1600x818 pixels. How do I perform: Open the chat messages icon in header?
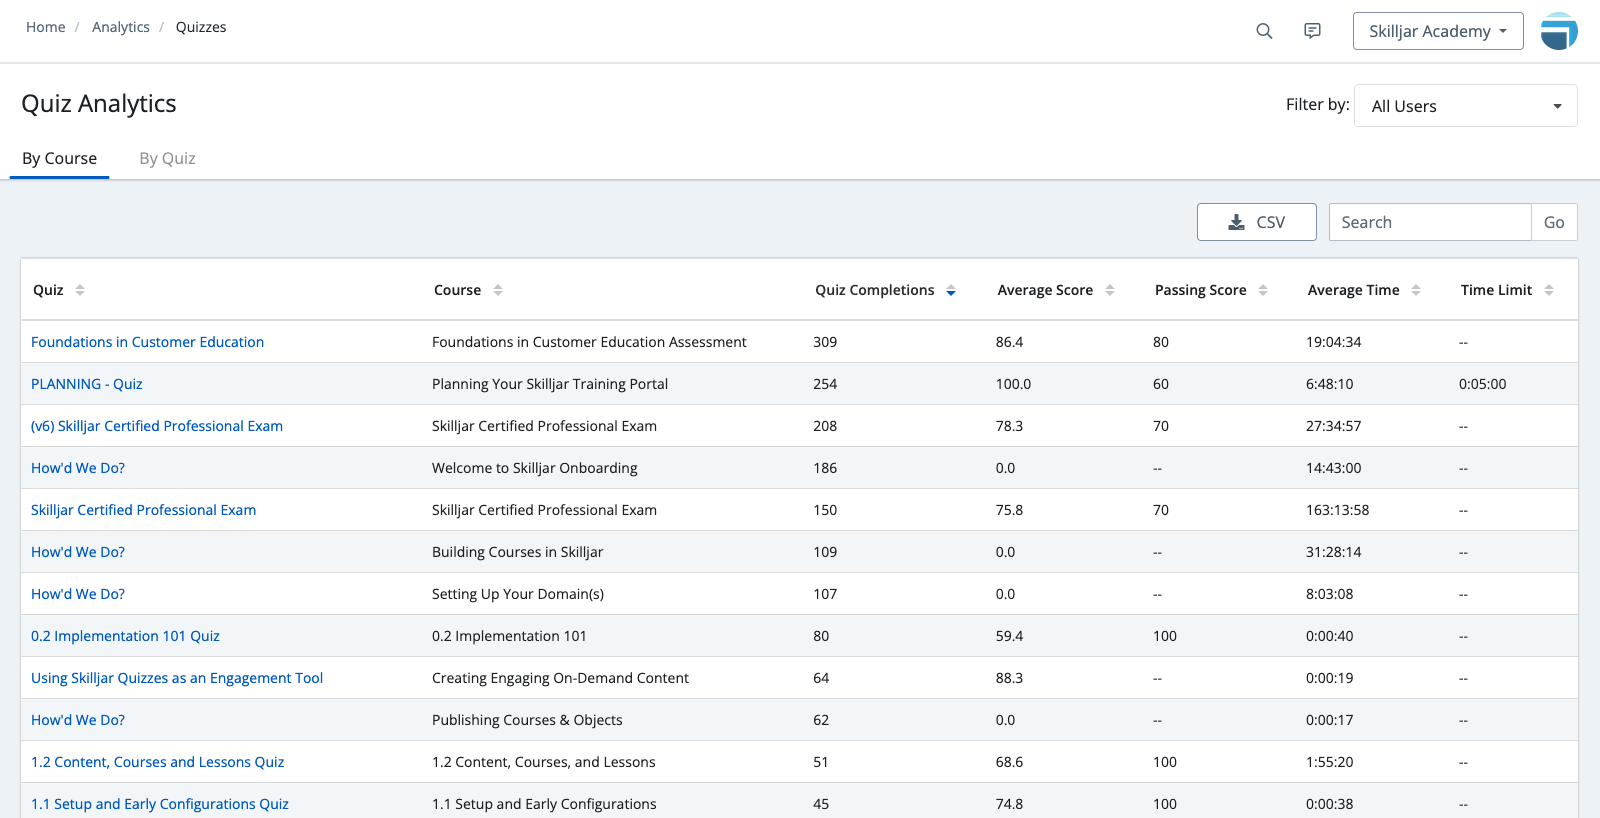1312,31
